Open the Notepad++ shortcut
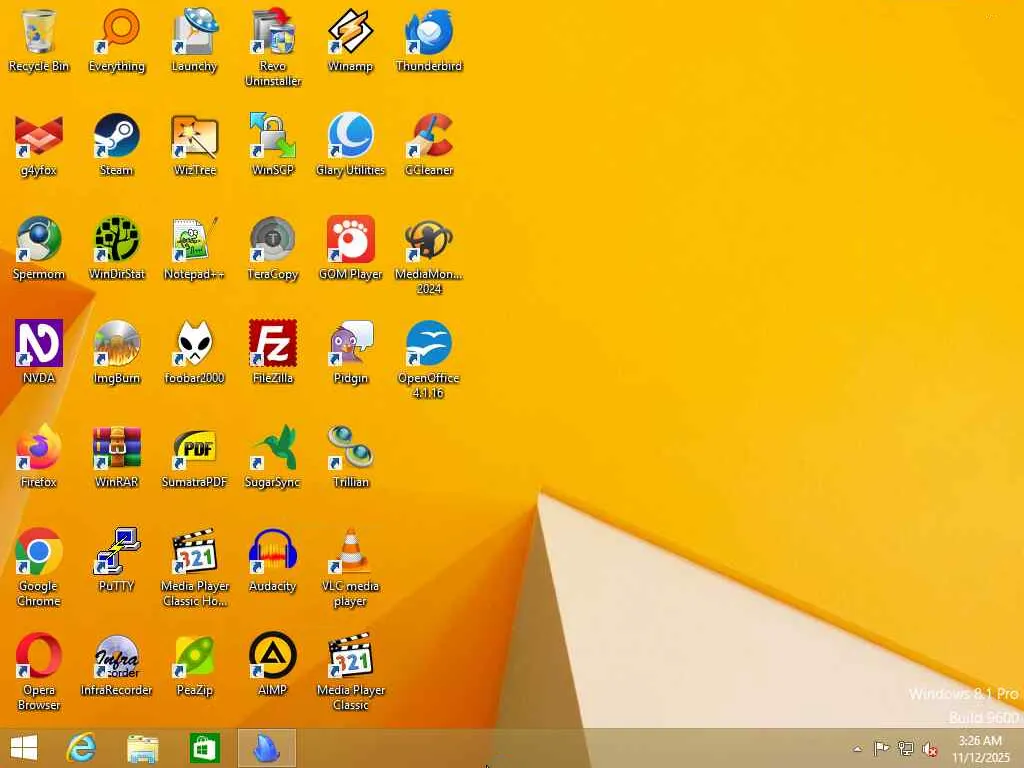This screenshot has height=768, width=1024. tap(195, 249)
